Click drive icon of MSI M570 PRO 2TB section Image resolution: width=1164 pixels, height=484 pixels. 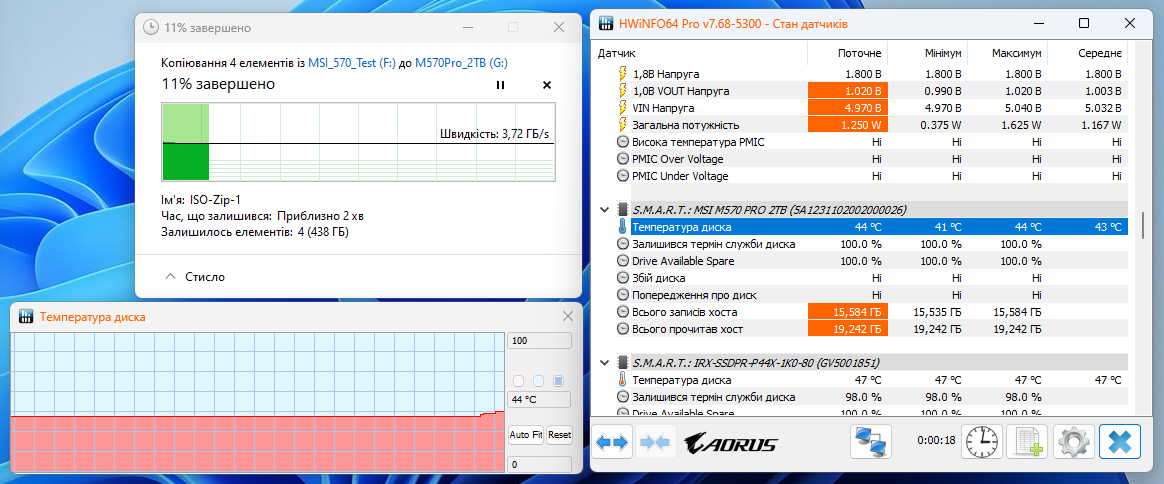pos(622,209)
